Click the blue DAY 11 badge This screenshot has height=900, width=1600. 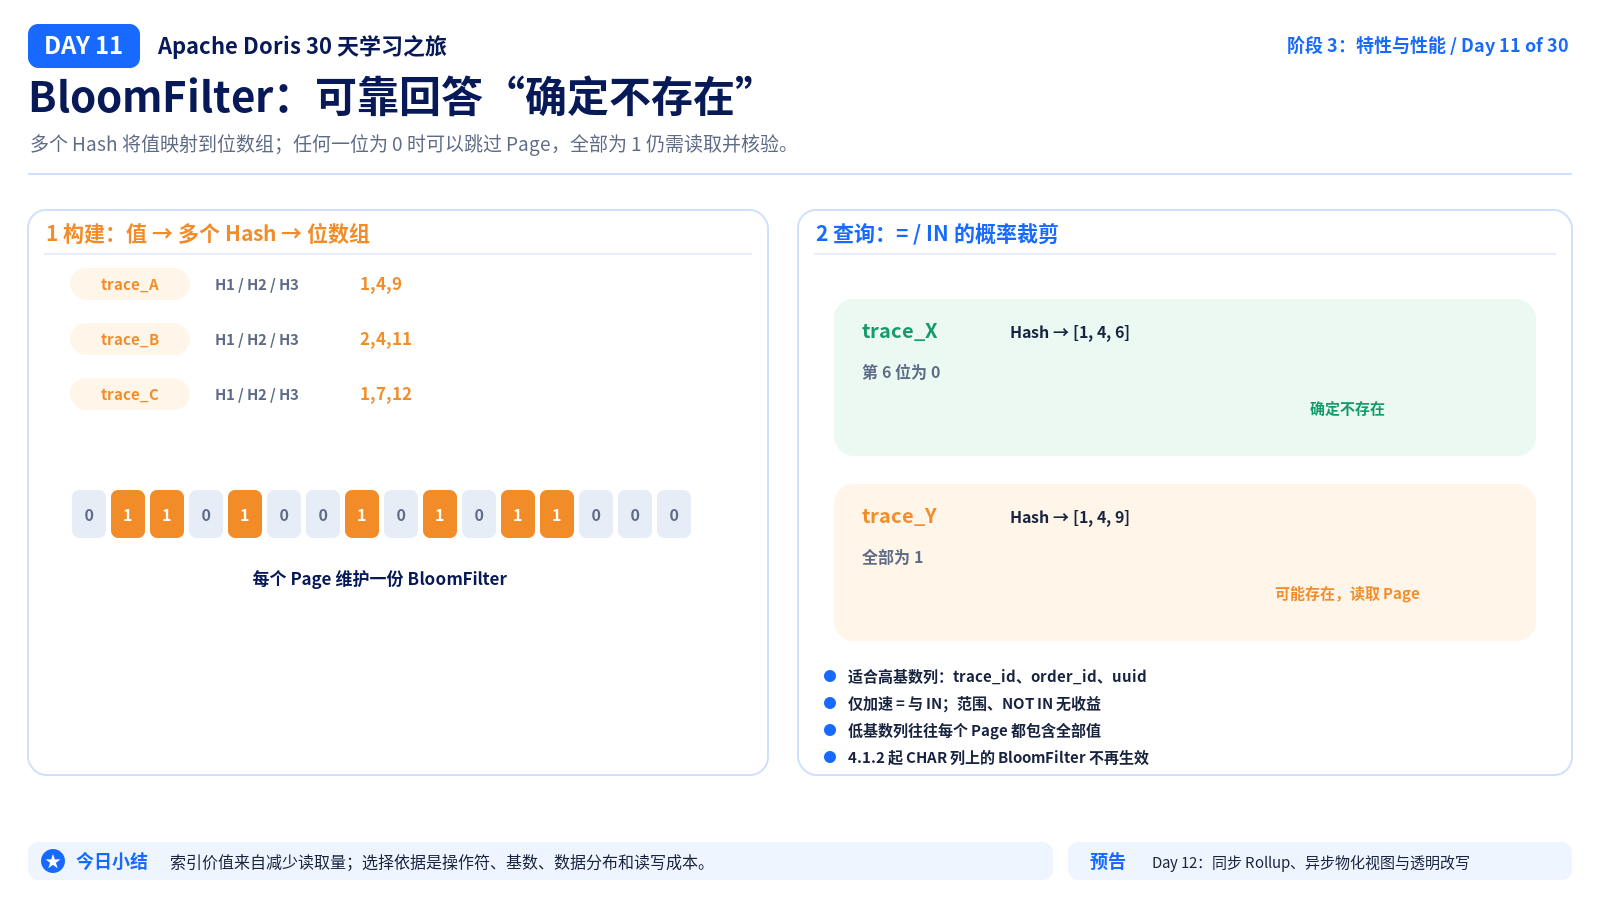(84, 46)
